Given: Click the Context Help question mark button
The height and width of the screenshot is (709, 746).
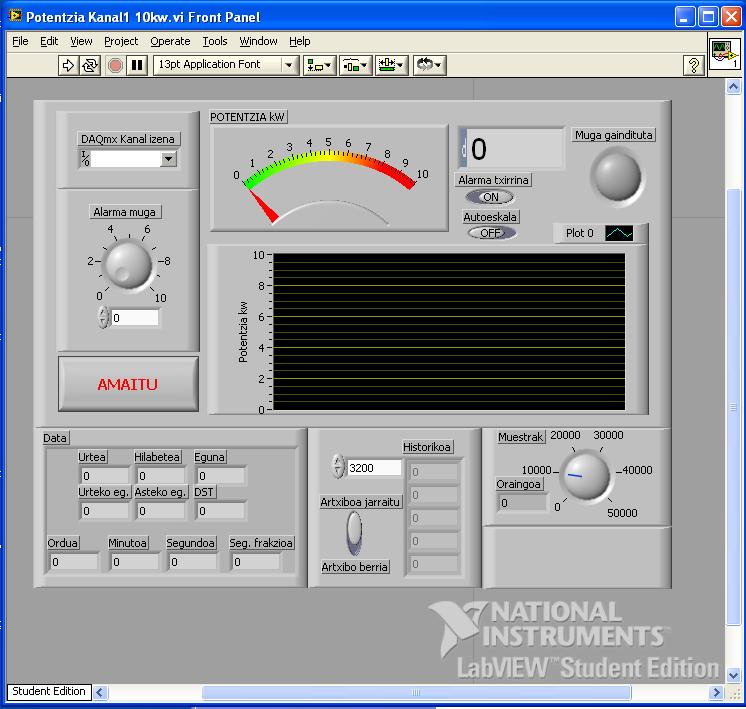Looking at the screenshot, I should click(694, 65).
